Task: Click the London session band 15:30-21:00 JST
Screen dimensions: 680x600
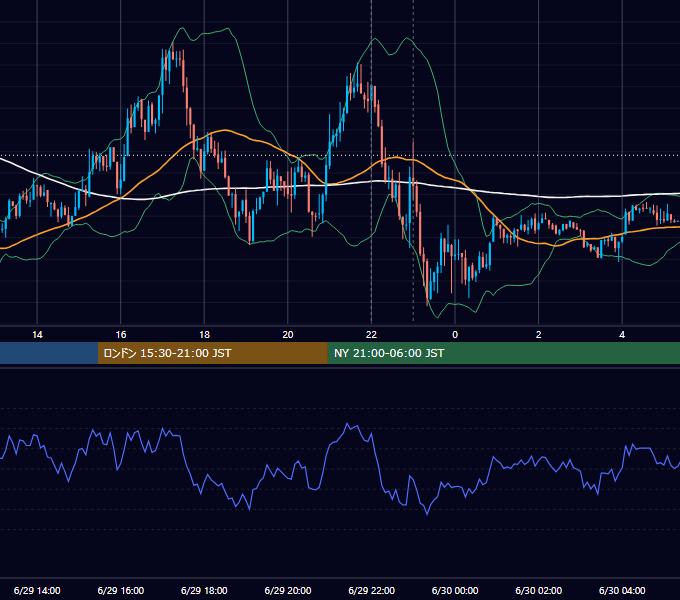Action: (212, 353)
